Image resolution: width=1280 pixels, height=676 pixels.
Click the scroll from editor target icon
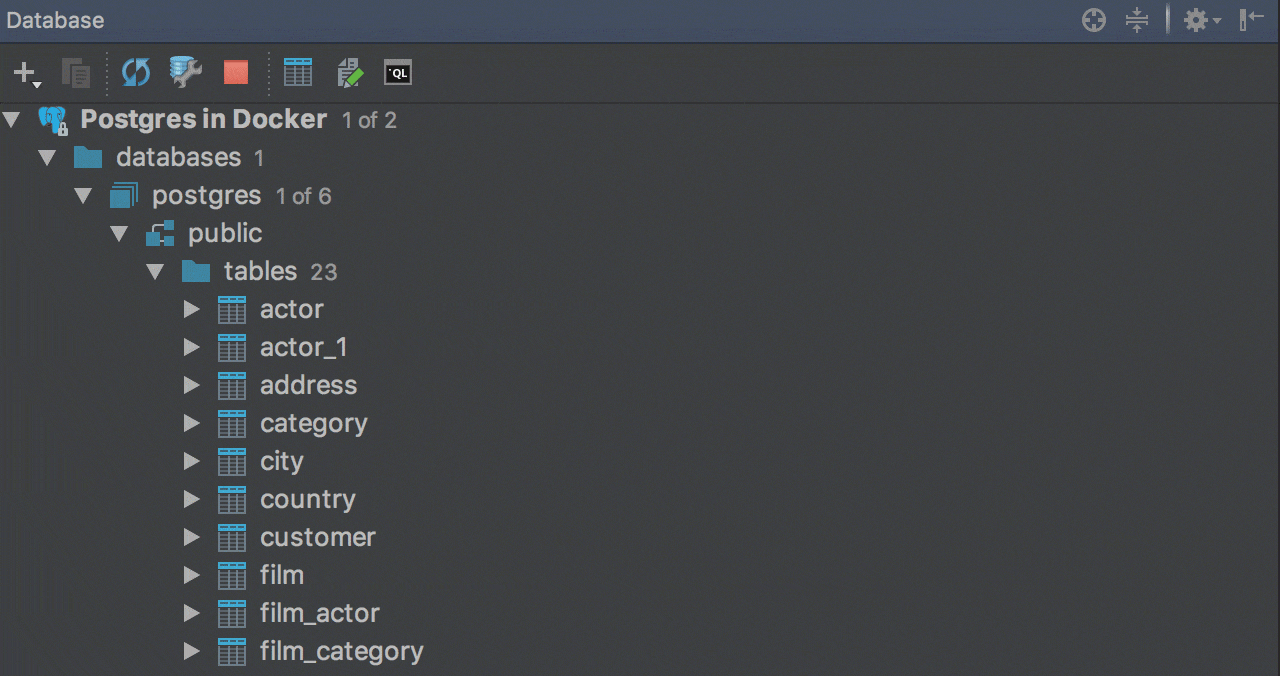click(1094, 20)
